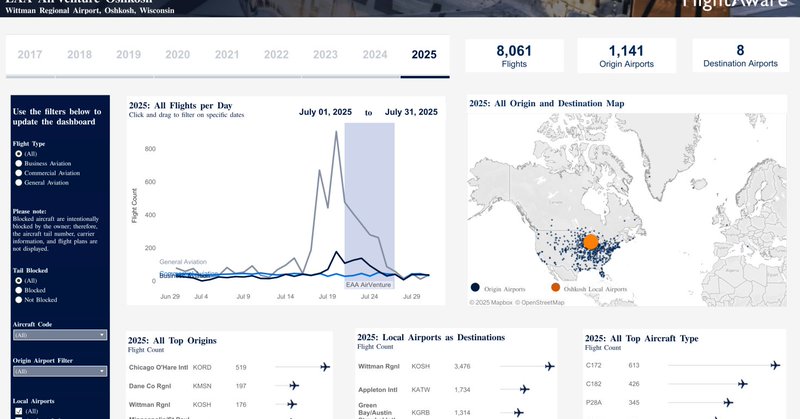Screen dimensions: 800x419
Task: Click the Jul 19 axis label
Action: coord(328,297)
